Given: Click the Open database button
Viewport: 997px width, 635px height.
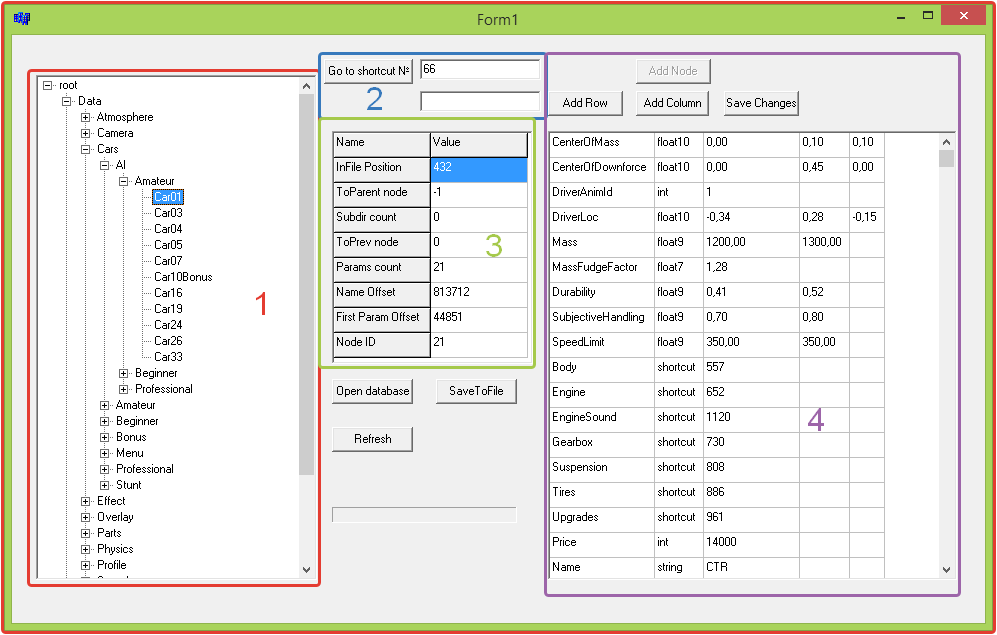Looking at the screenshot, I should coord(373,391).
